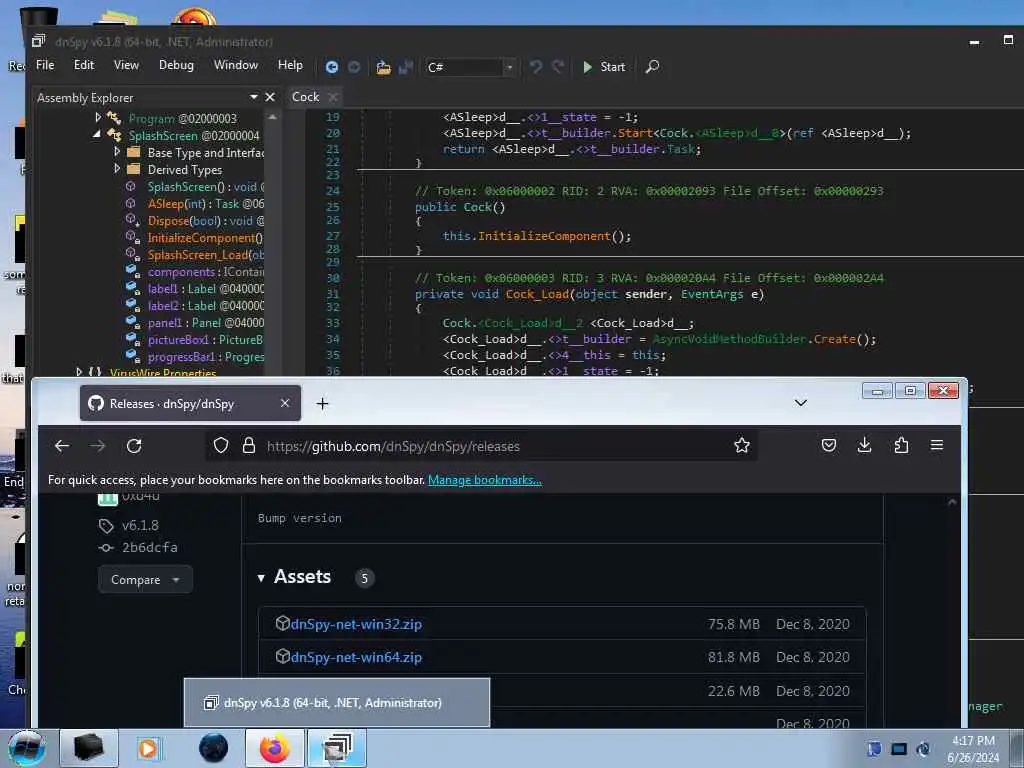Screen dimensions: 1024x768
Task: Collapse the Assets section triangle
Action: point(261,577)
